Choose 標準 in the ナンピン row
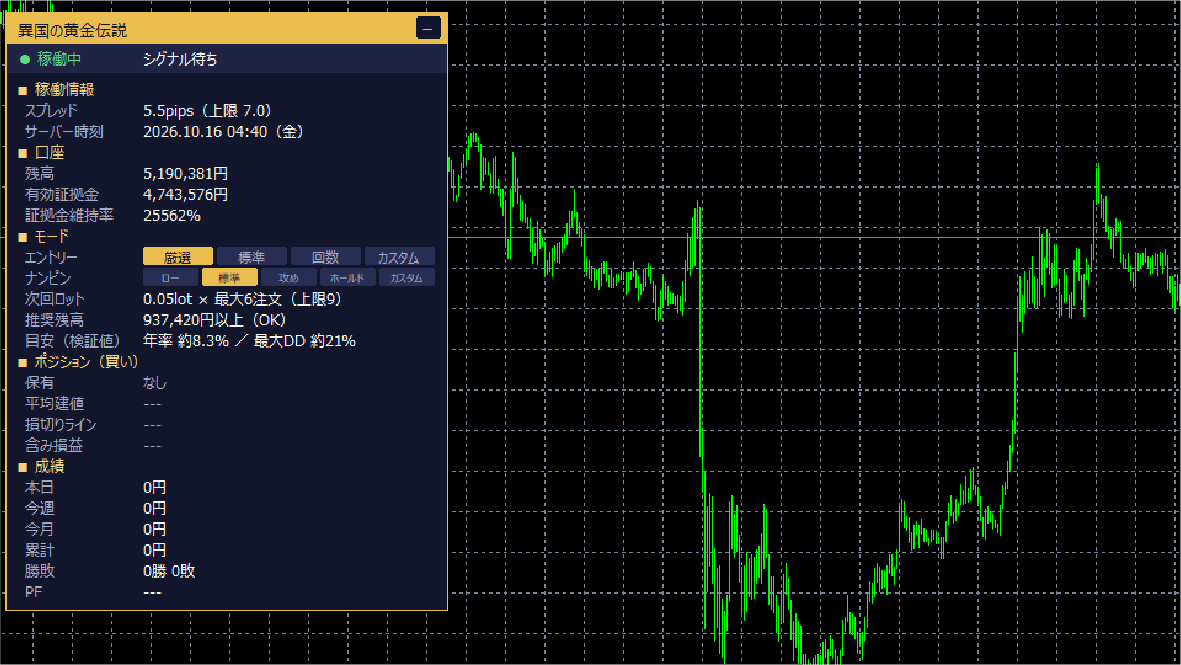The width and height of the screenshot is (1181, 665). pos(230,278)
